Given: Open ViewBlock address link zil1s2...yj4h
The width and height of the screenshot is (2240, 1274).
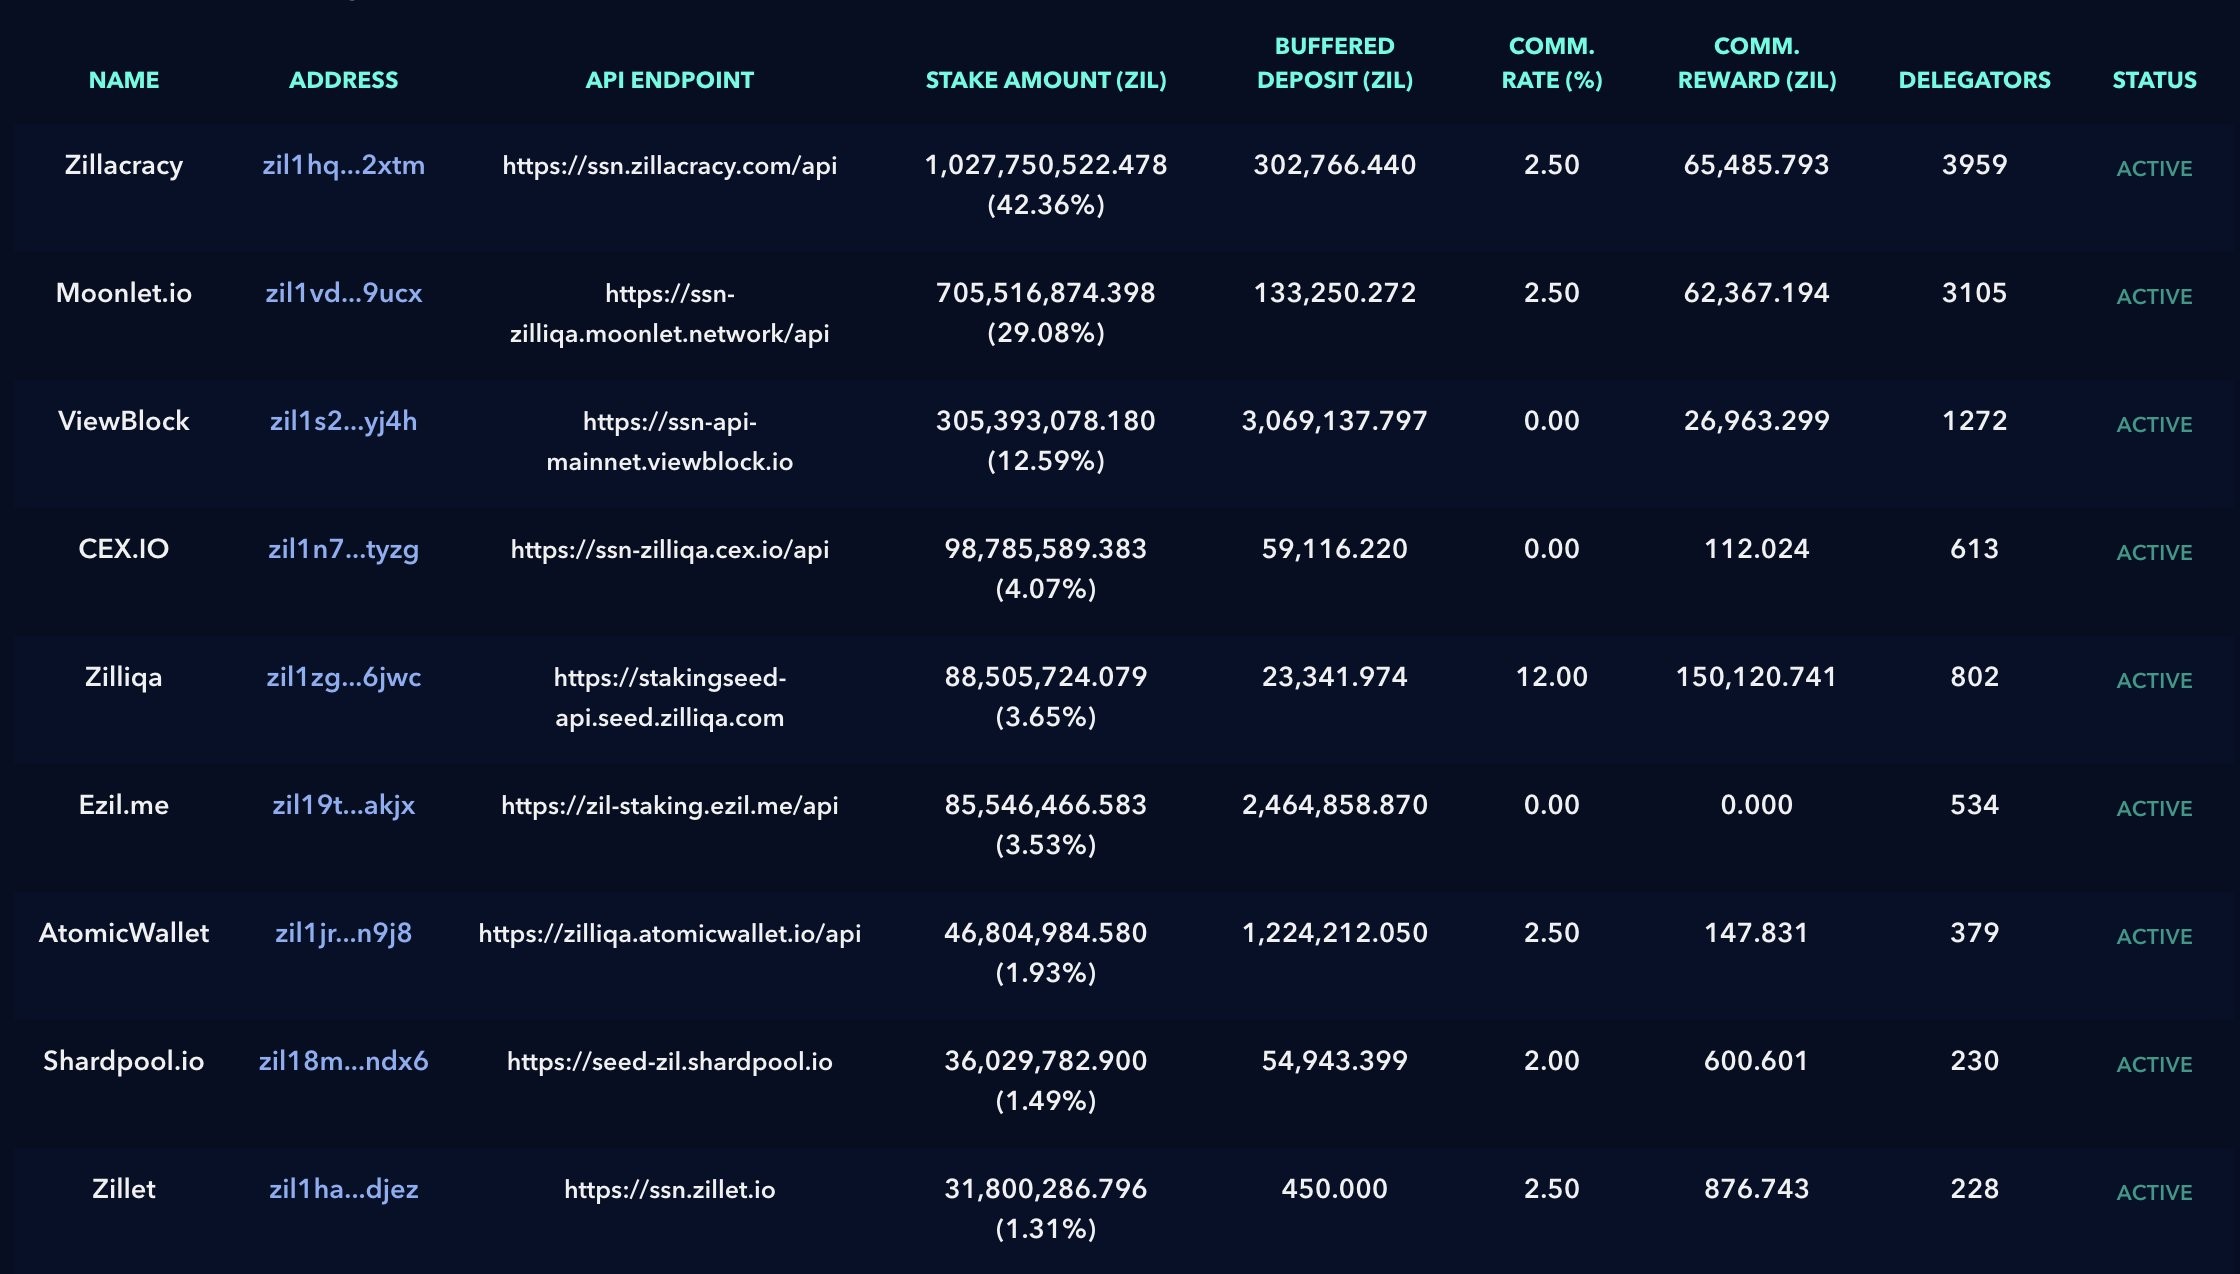Looking at the screenshot, I should click(343, 421).
